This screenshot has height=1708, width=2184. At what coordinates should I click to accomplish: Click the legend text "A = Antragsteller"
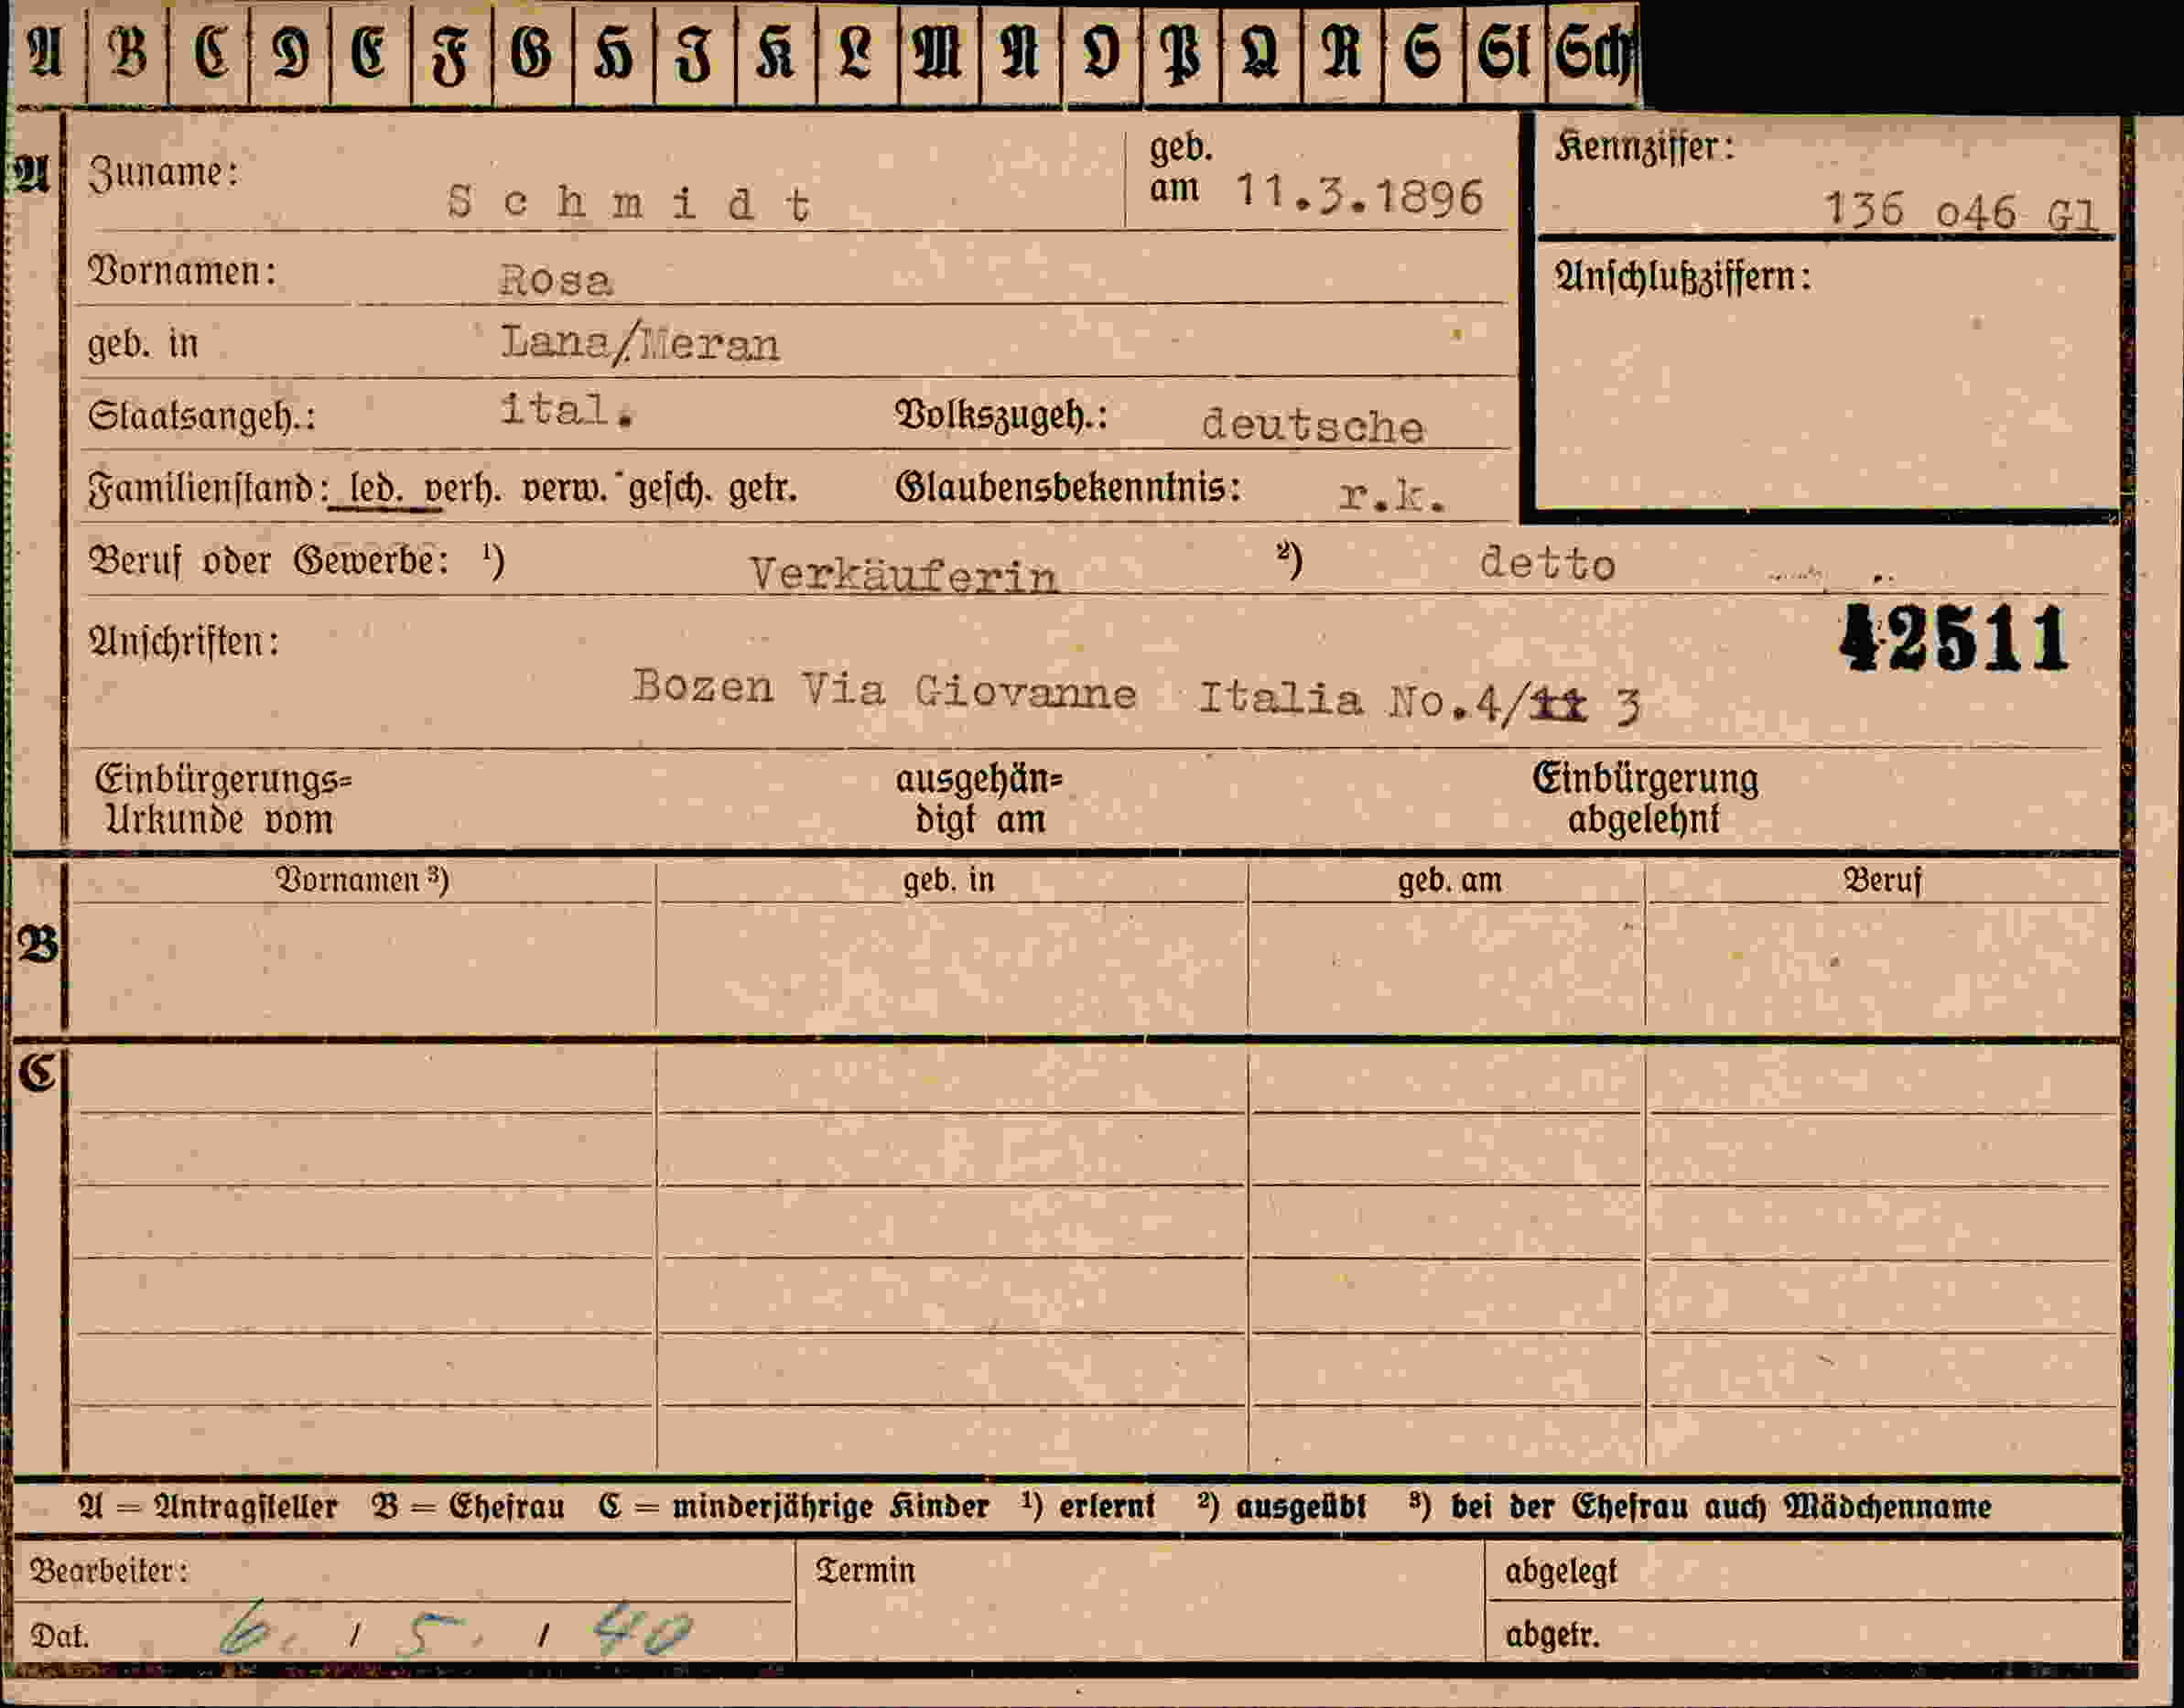coord(208,1507)
